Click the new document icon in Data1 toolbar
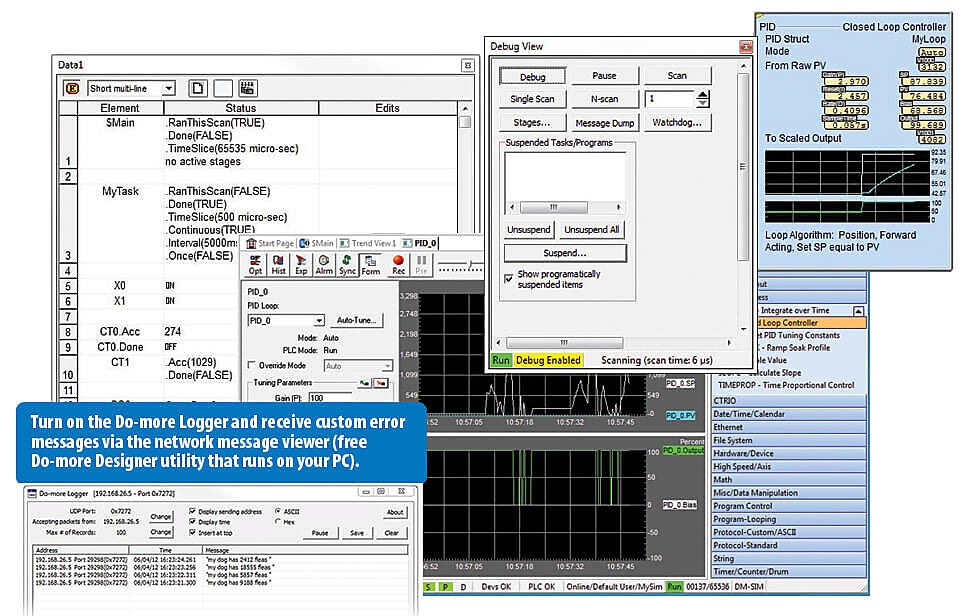This screenshot has height=616, width=969. pos(198,88)
